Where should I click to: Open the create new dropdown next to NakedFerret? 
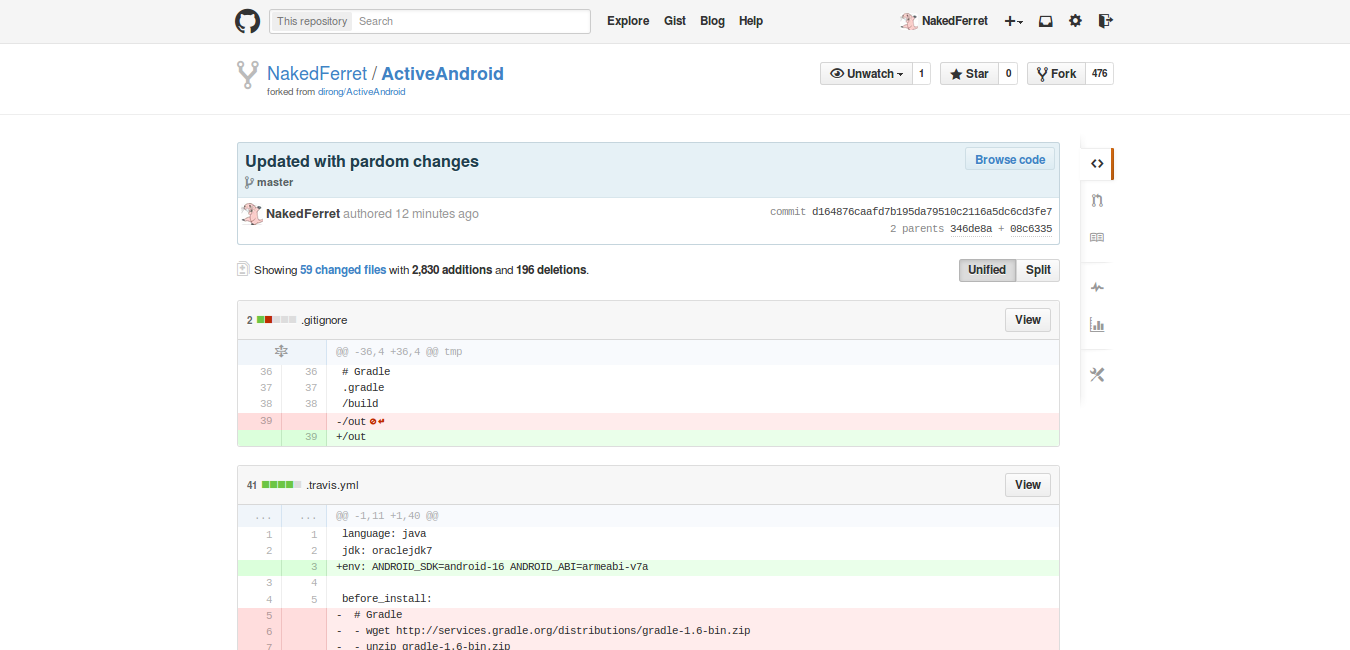[1011, 21]
